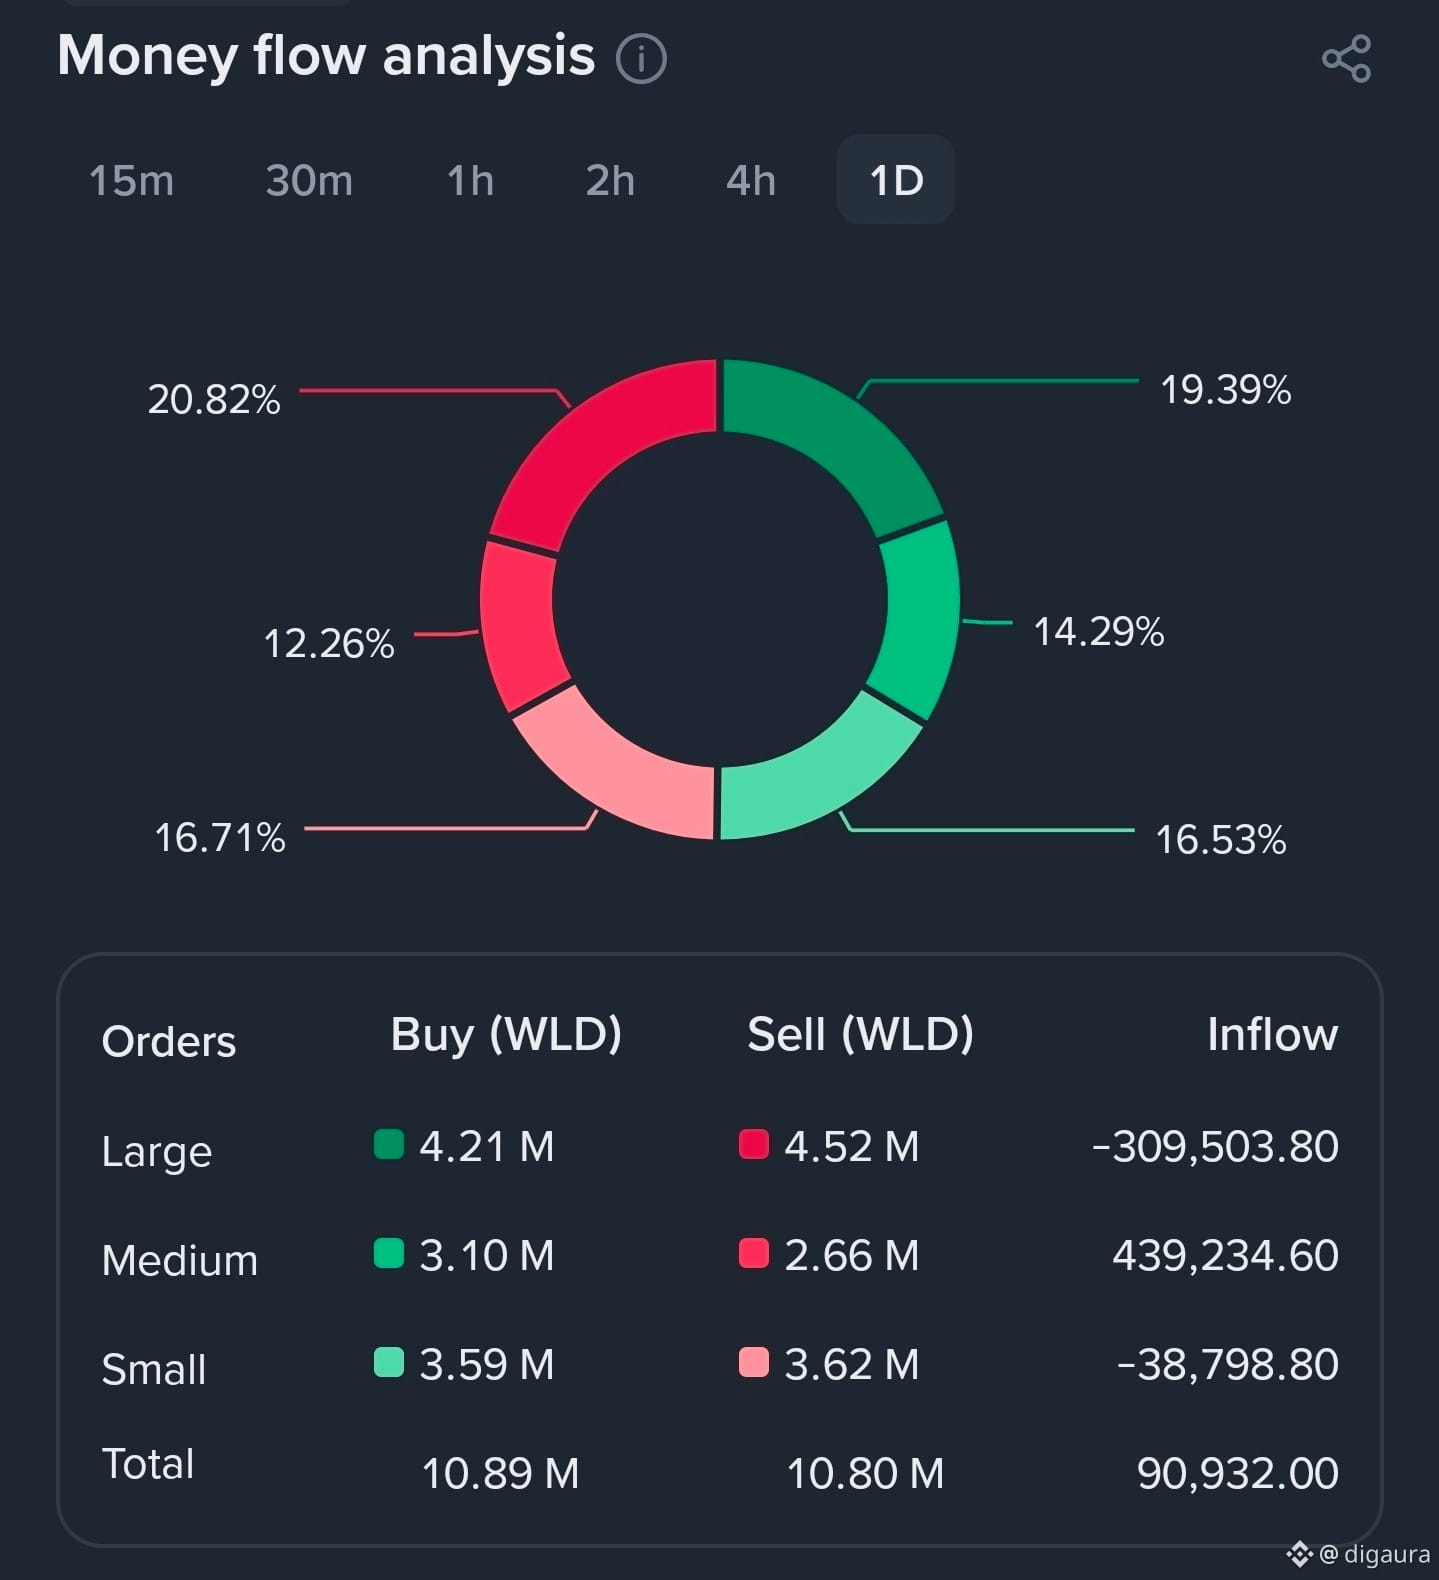Click the Large sell crimson swatch

[753, 1144]
